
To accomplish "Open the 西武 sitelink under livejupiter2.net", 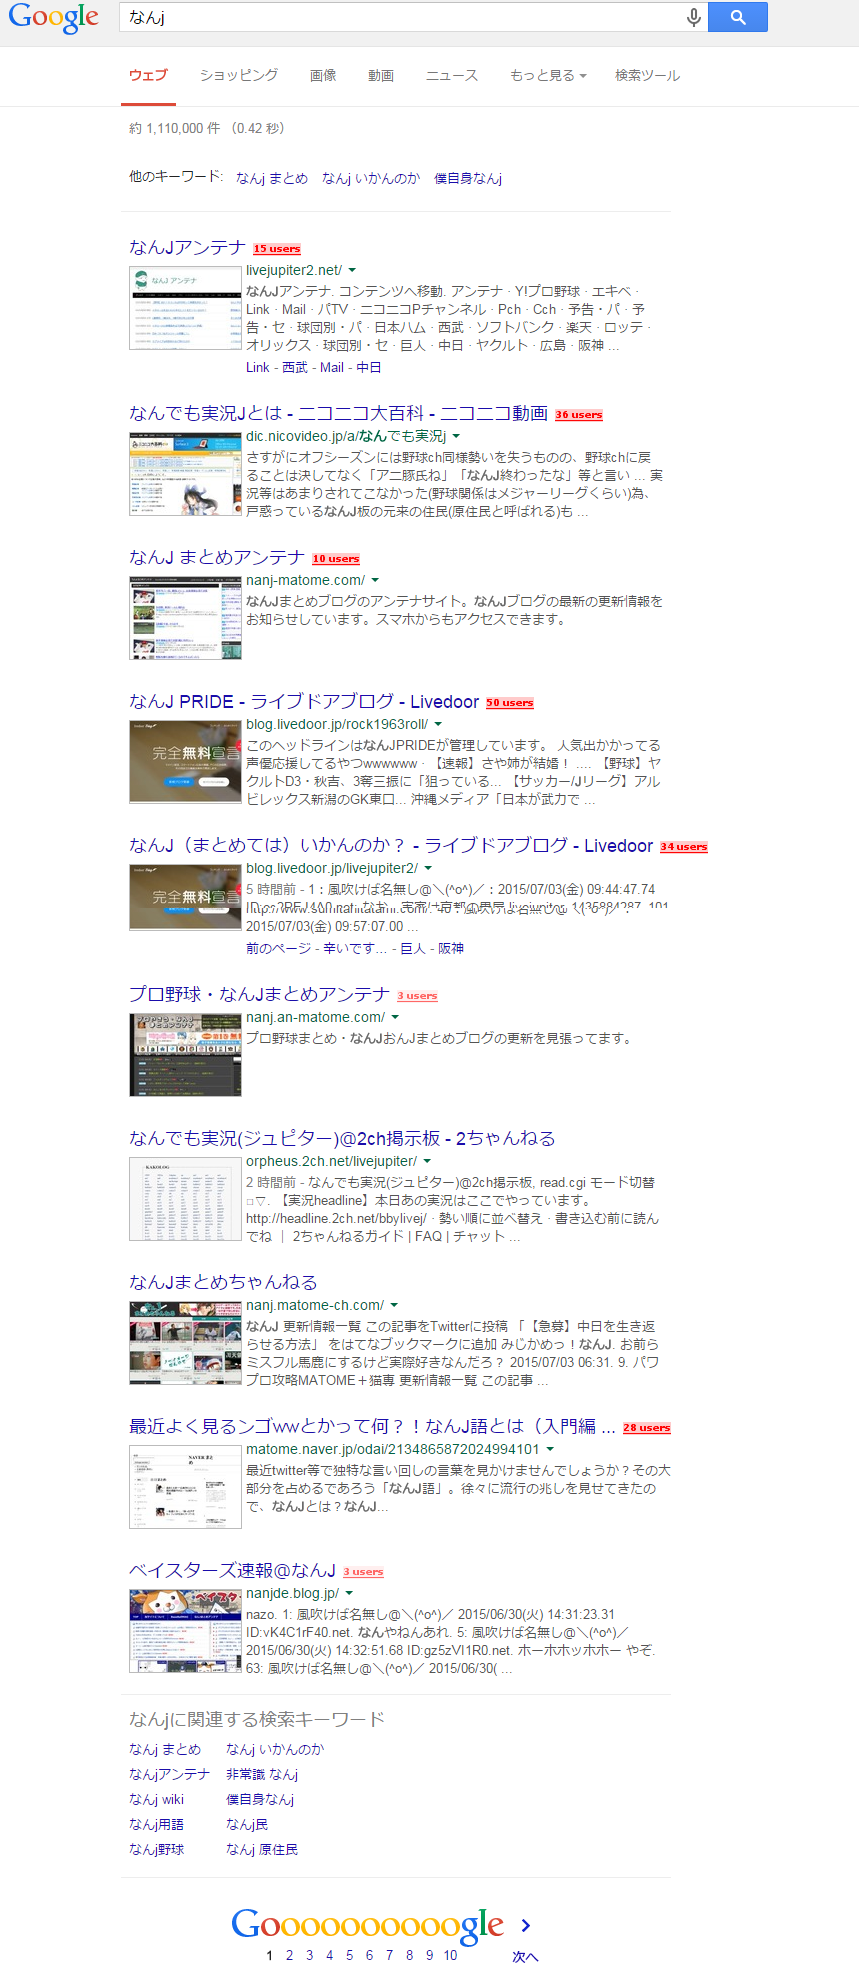I will [295, 367].
